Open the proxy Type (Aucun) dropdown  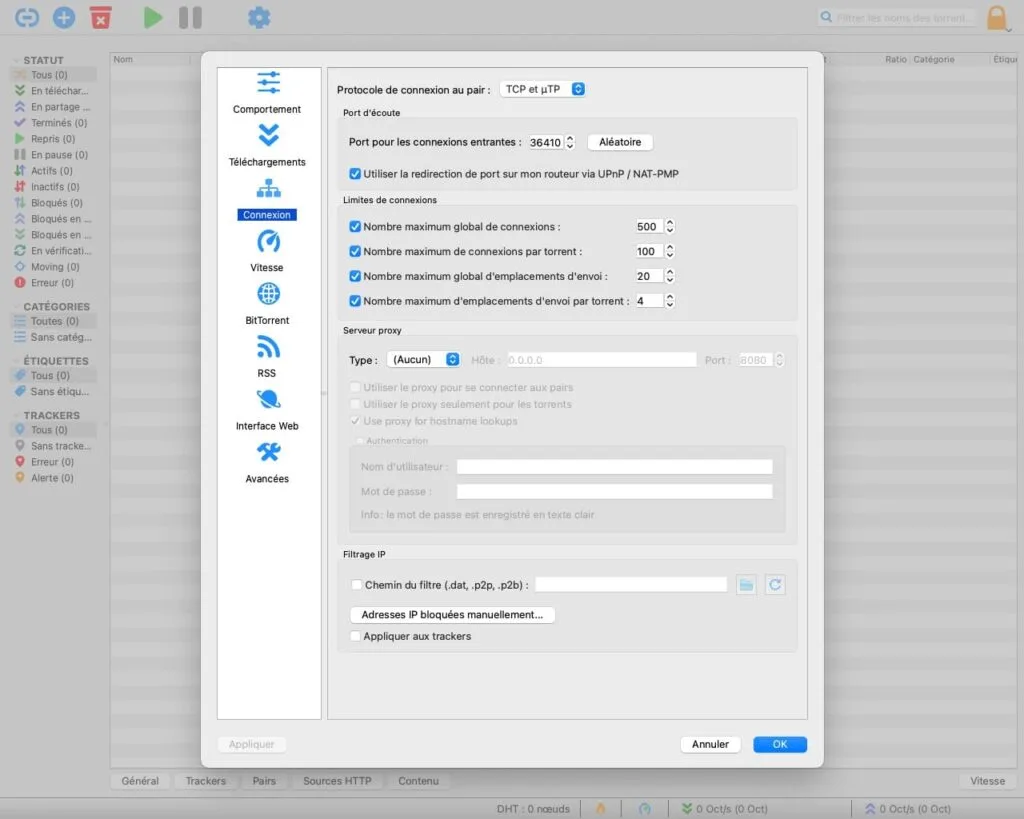424,359
